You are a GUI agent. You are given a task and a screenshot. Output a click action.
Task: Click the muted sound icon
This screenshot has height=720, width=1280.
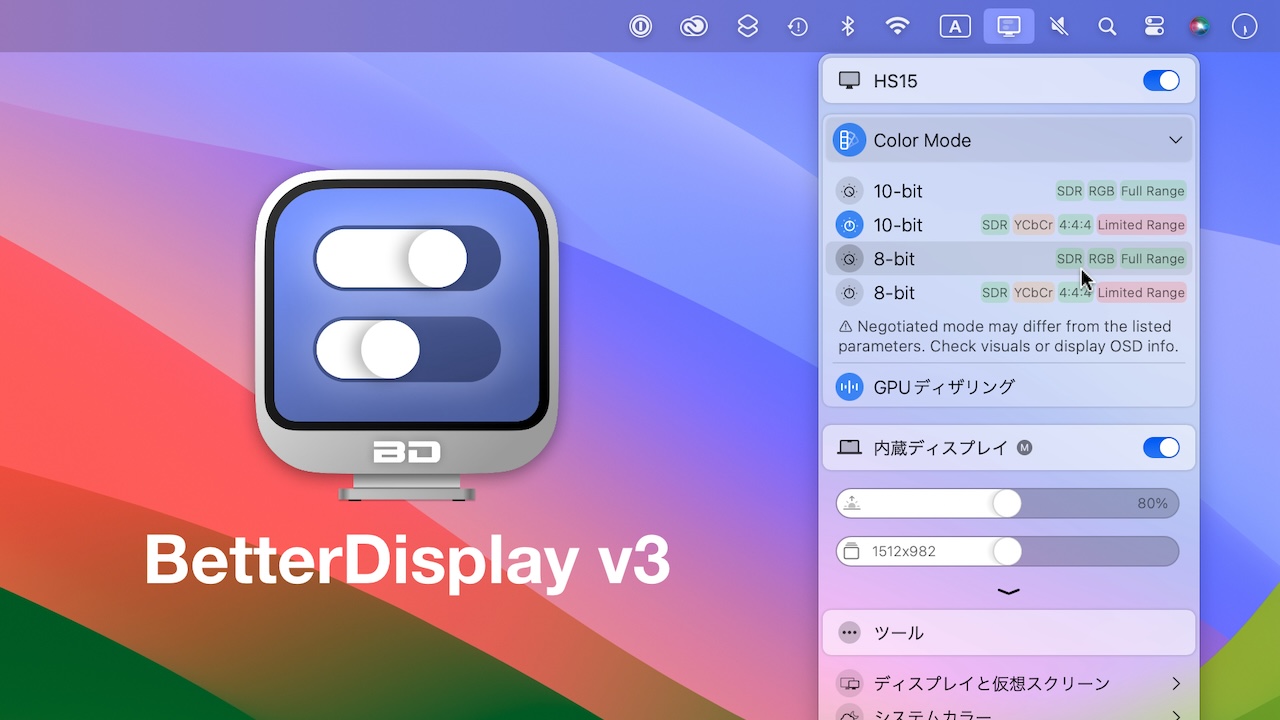tap(1059, 27)
